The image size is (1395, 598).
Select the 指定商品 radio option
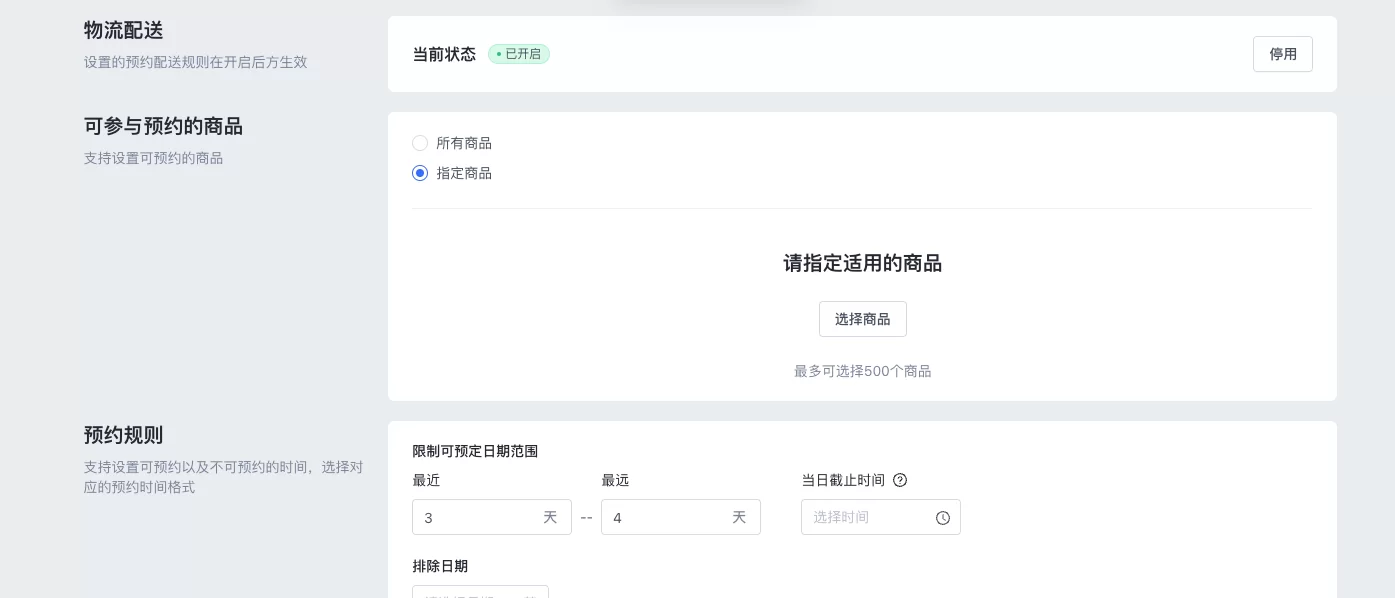pyautogui.click(x=420, y=173)
